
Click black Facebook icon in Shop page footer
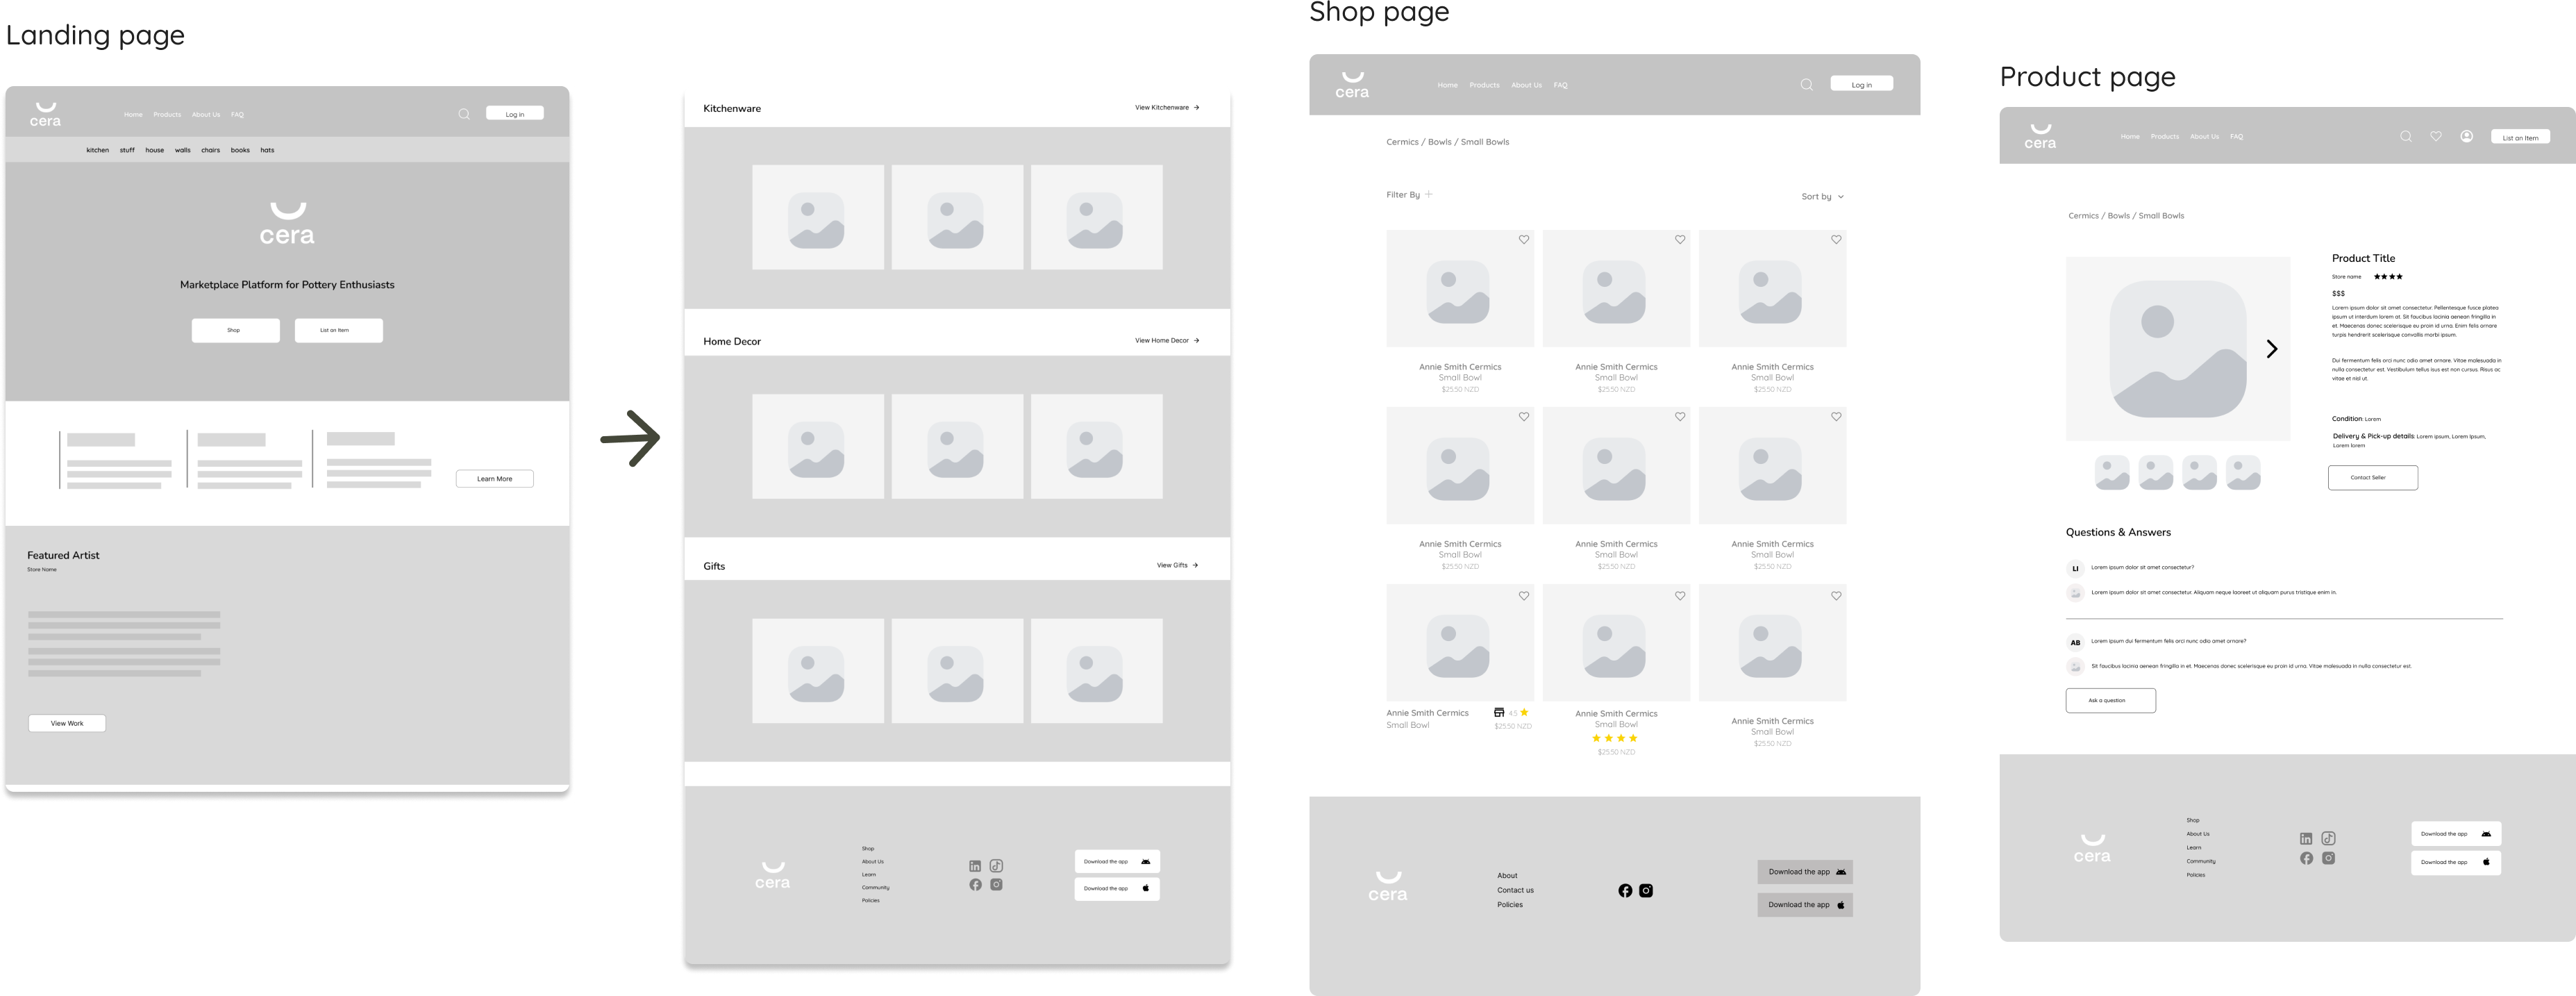(x=1625, y=891)
